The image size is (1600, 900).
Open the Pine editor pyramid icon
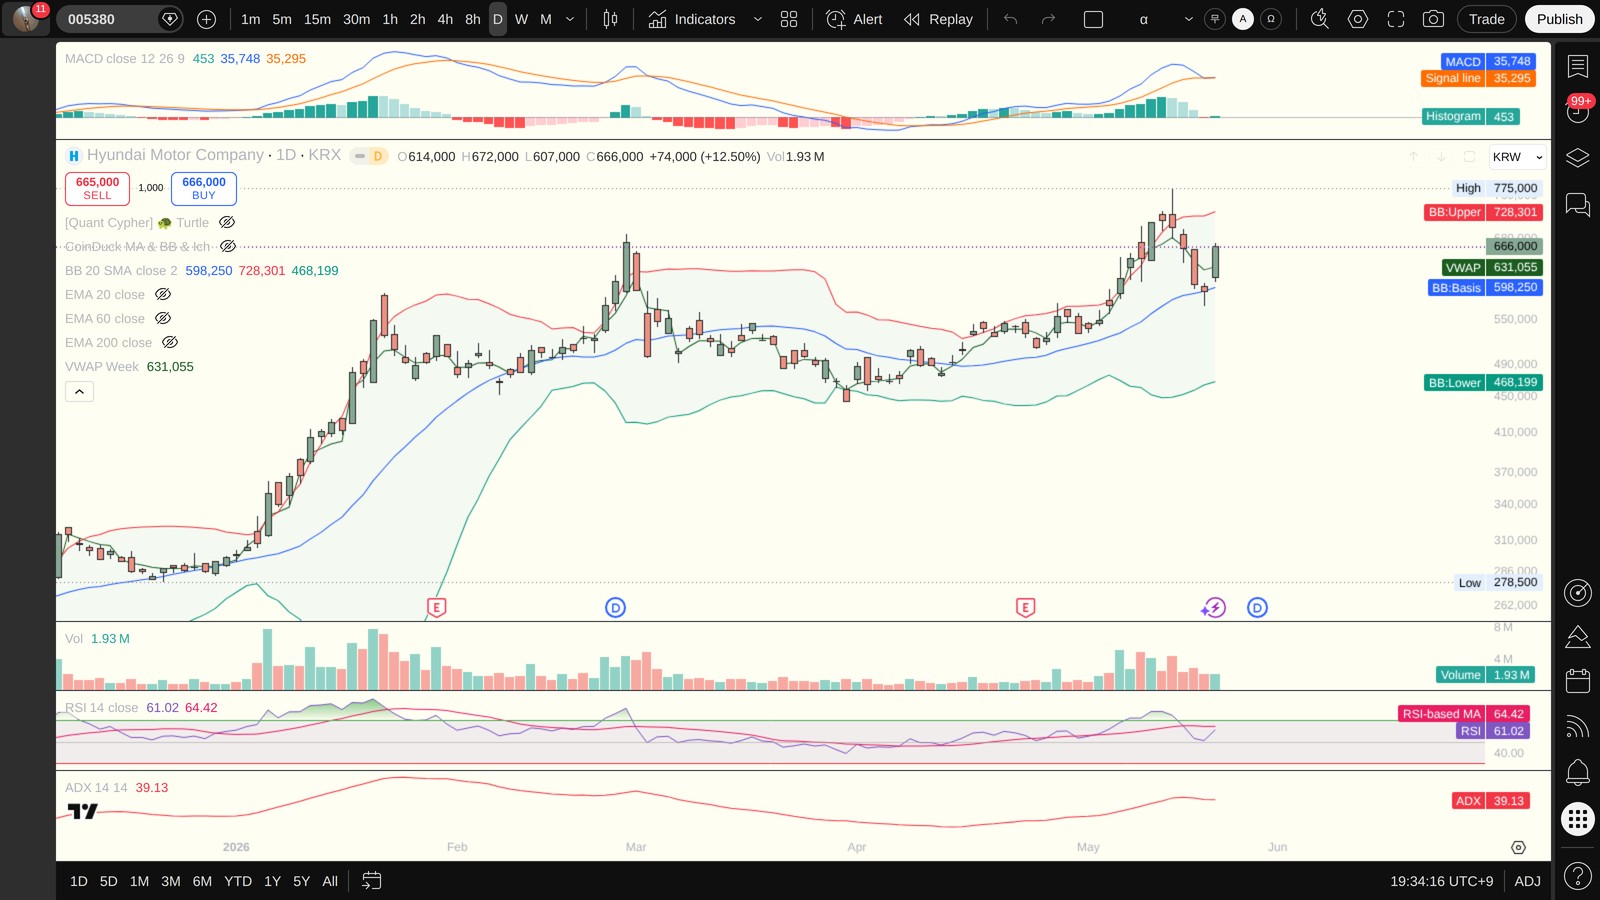click(1578, 637)
